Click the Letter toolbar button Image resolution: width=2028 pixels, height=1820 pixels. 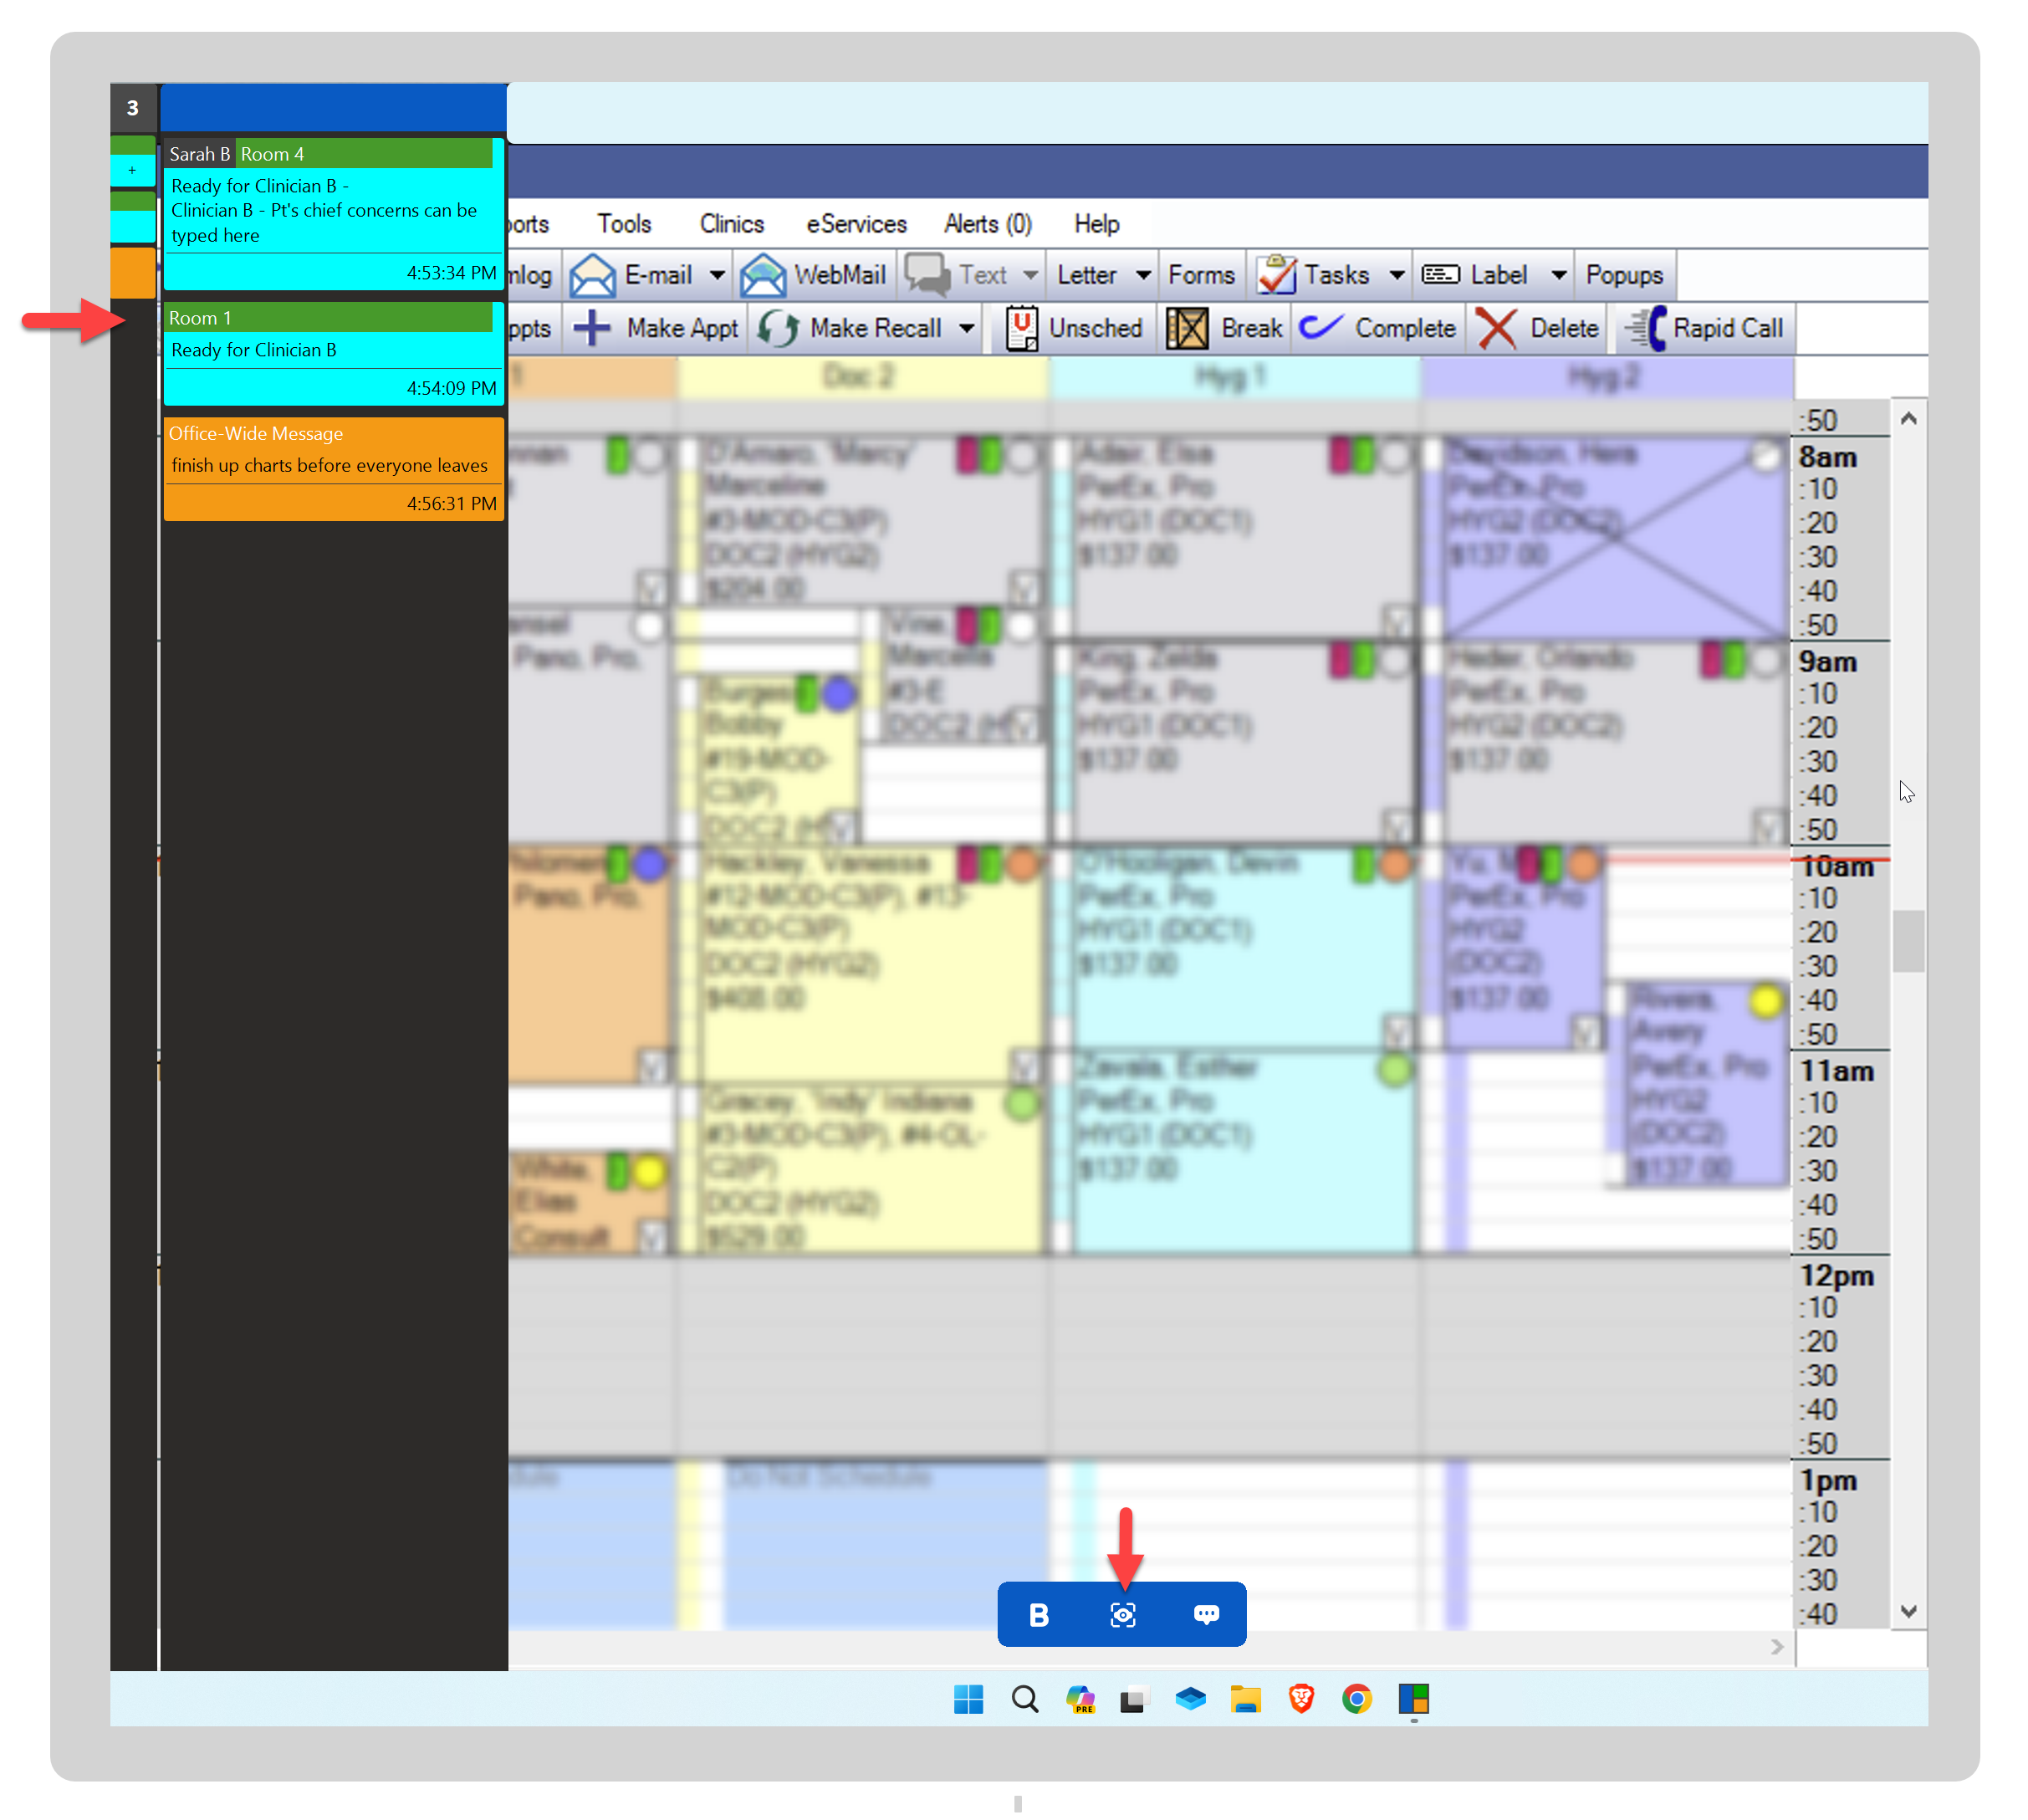[1088, 275]
